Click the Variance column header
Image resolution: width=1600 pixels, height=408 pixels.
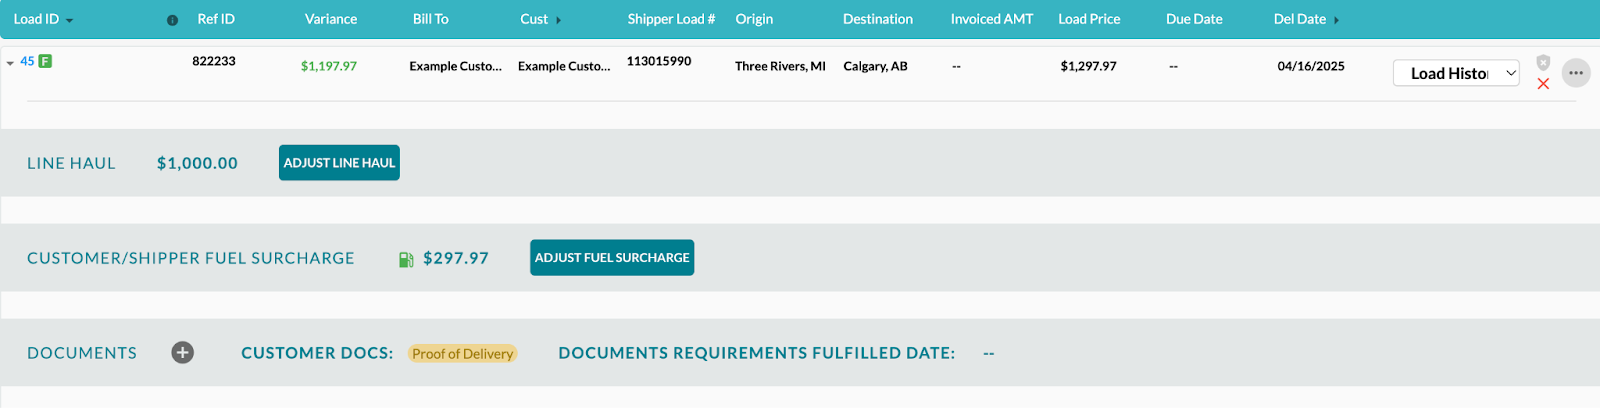pyautogui.click(x=331, y=19)
